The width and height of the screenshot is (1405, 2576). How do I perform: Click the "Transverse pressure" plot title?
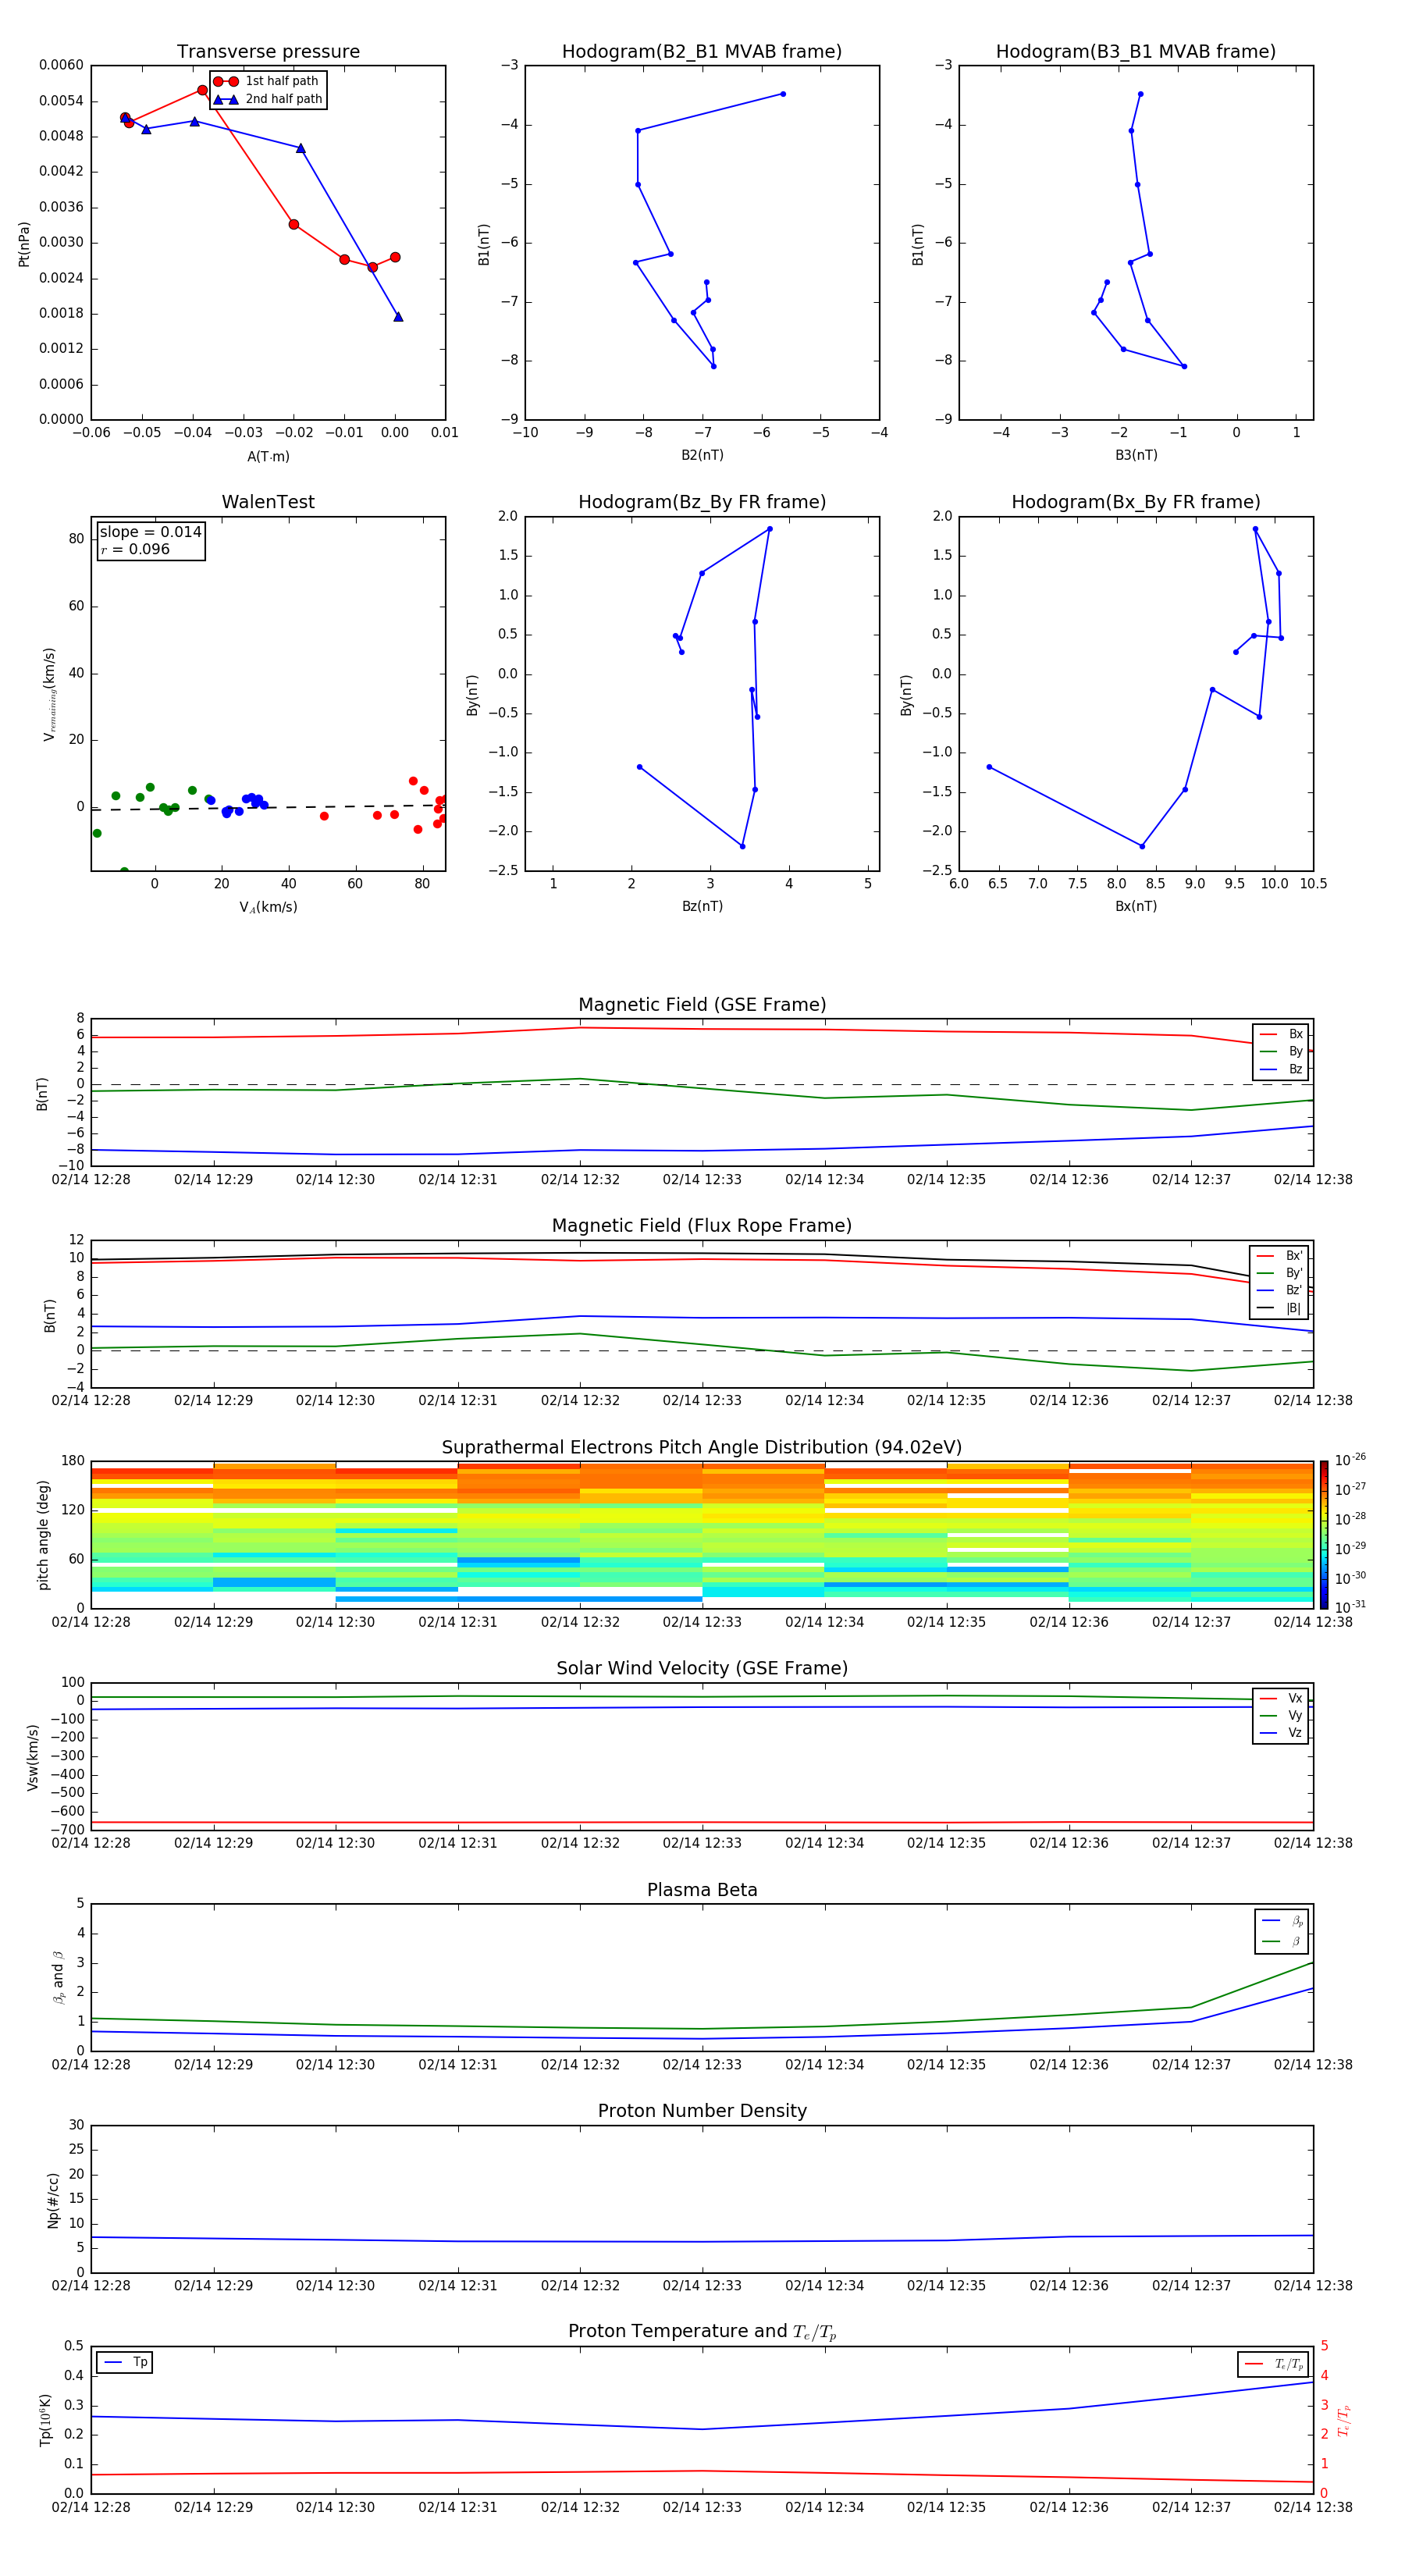(x=268, y=52)
